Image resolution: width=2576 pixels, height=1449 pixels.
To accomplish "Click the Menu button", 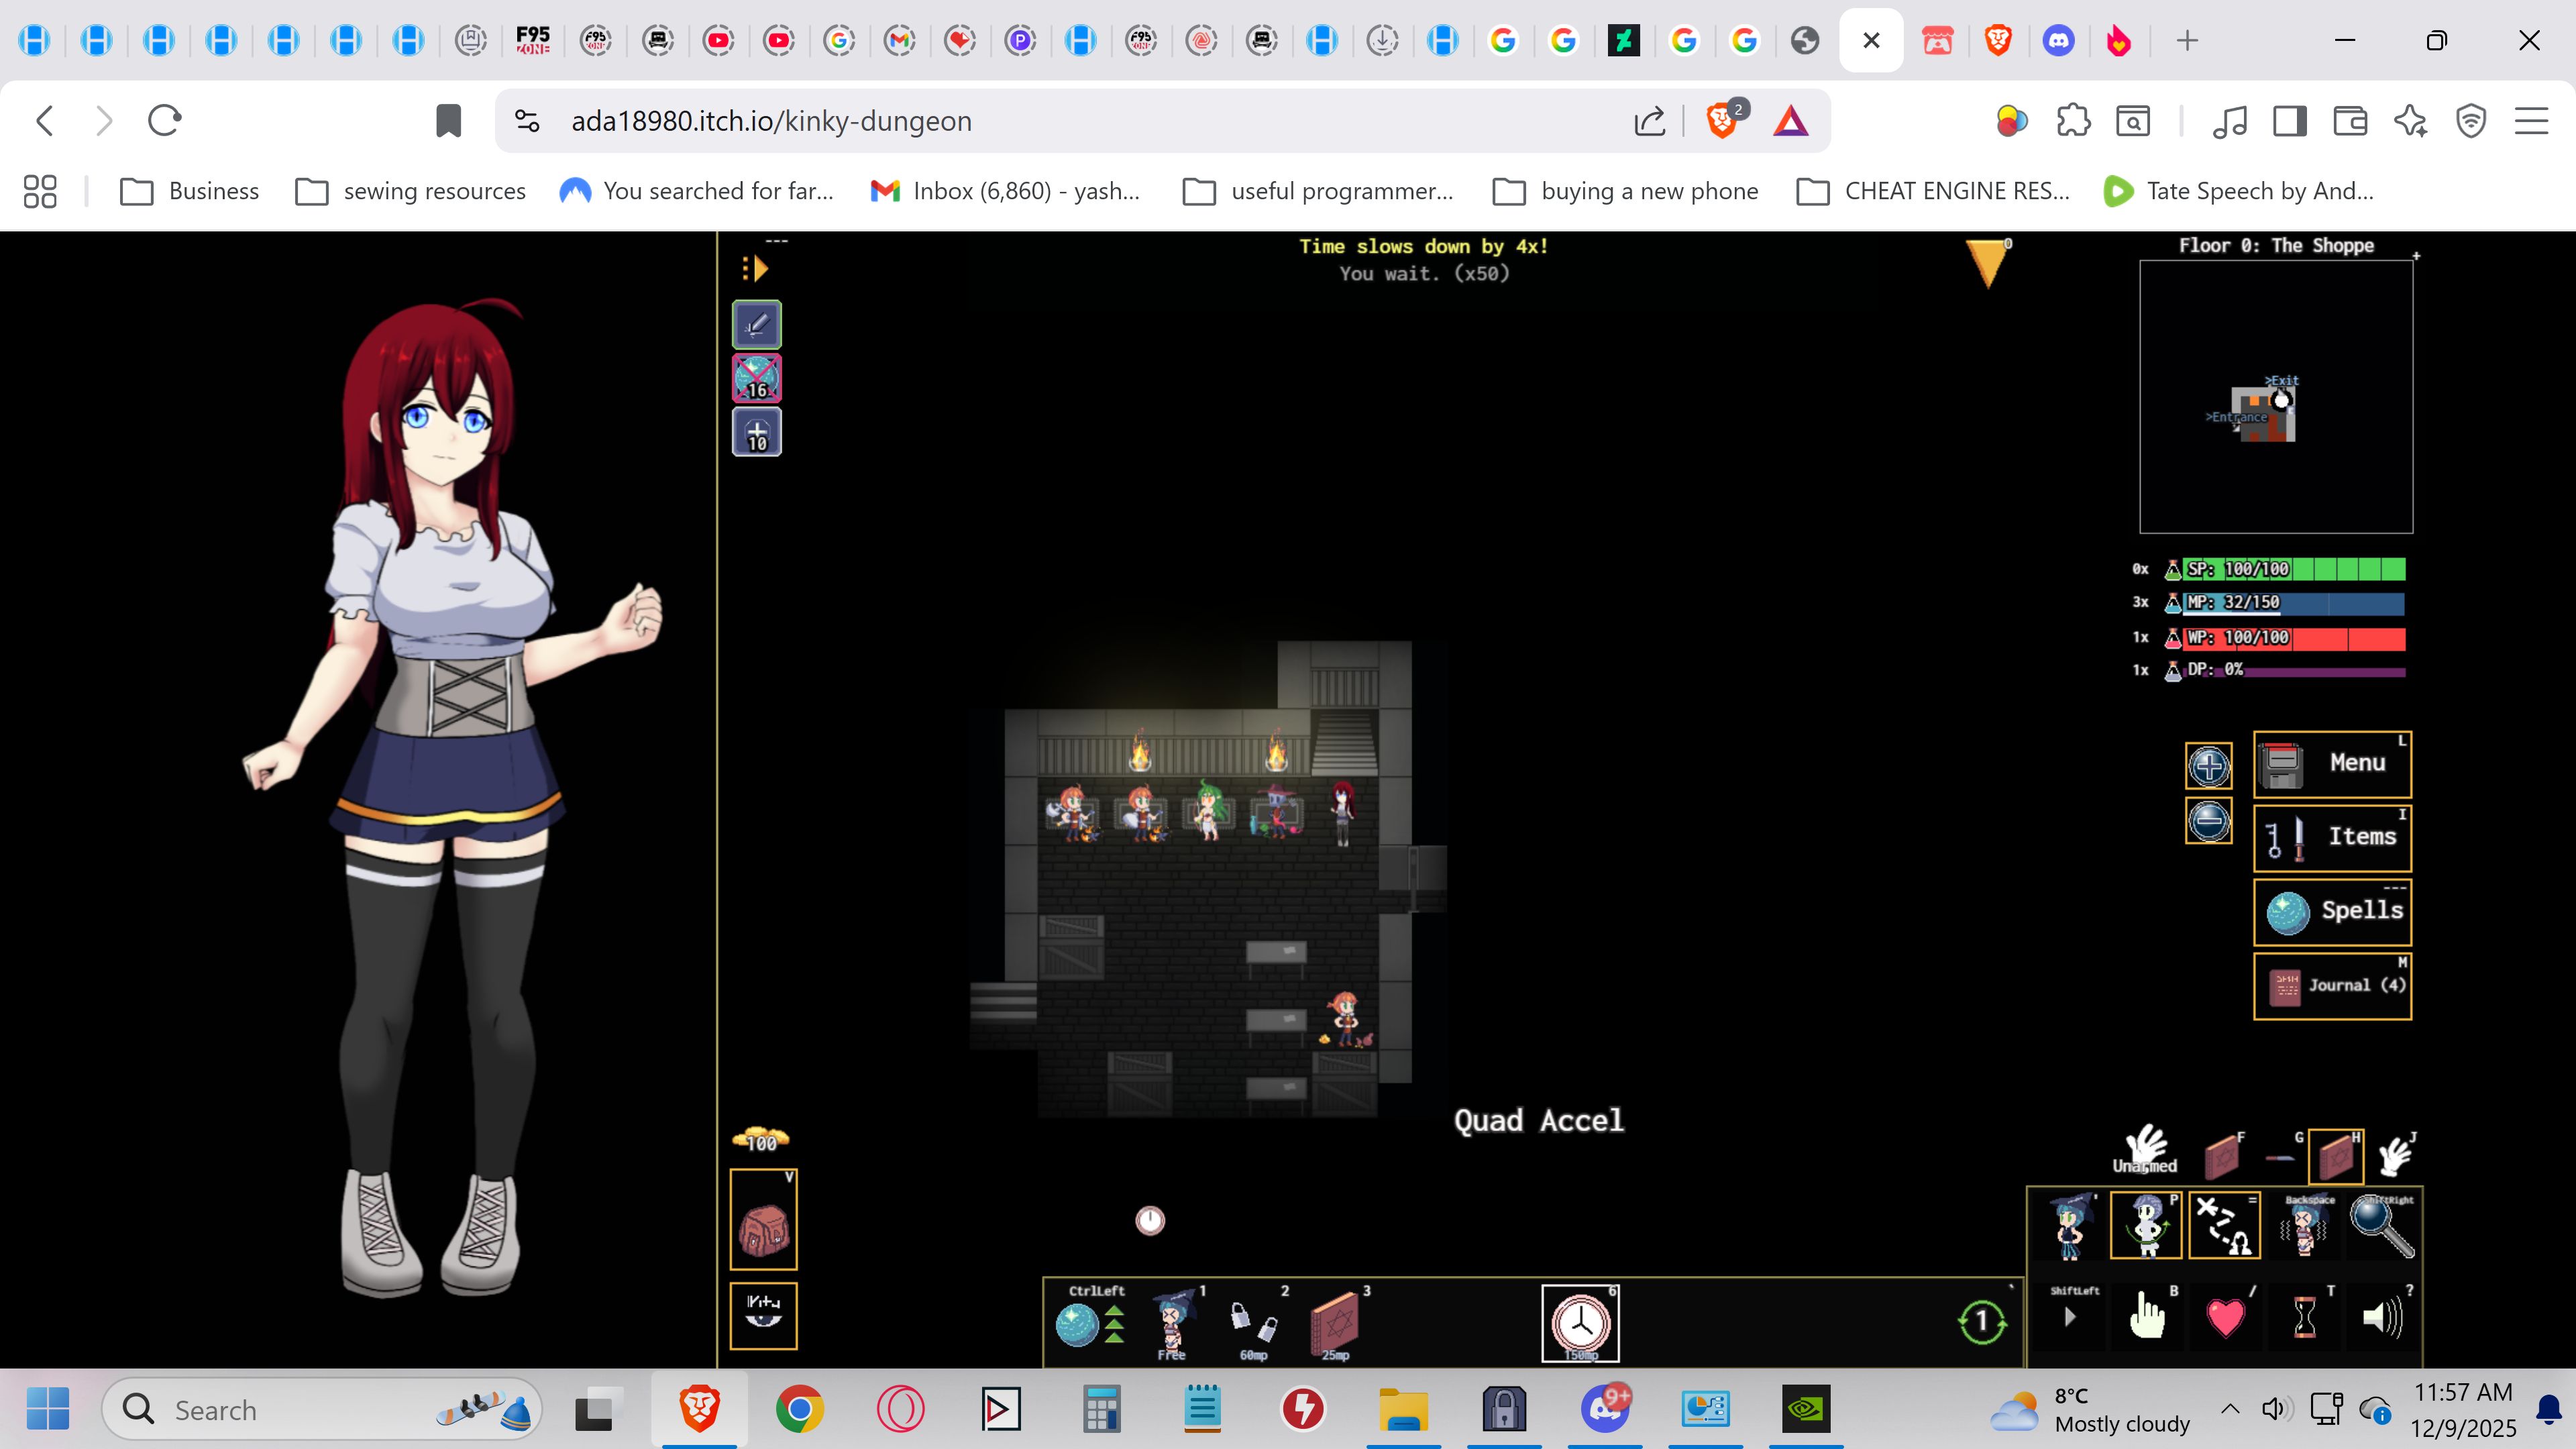I will point(2332,763).
